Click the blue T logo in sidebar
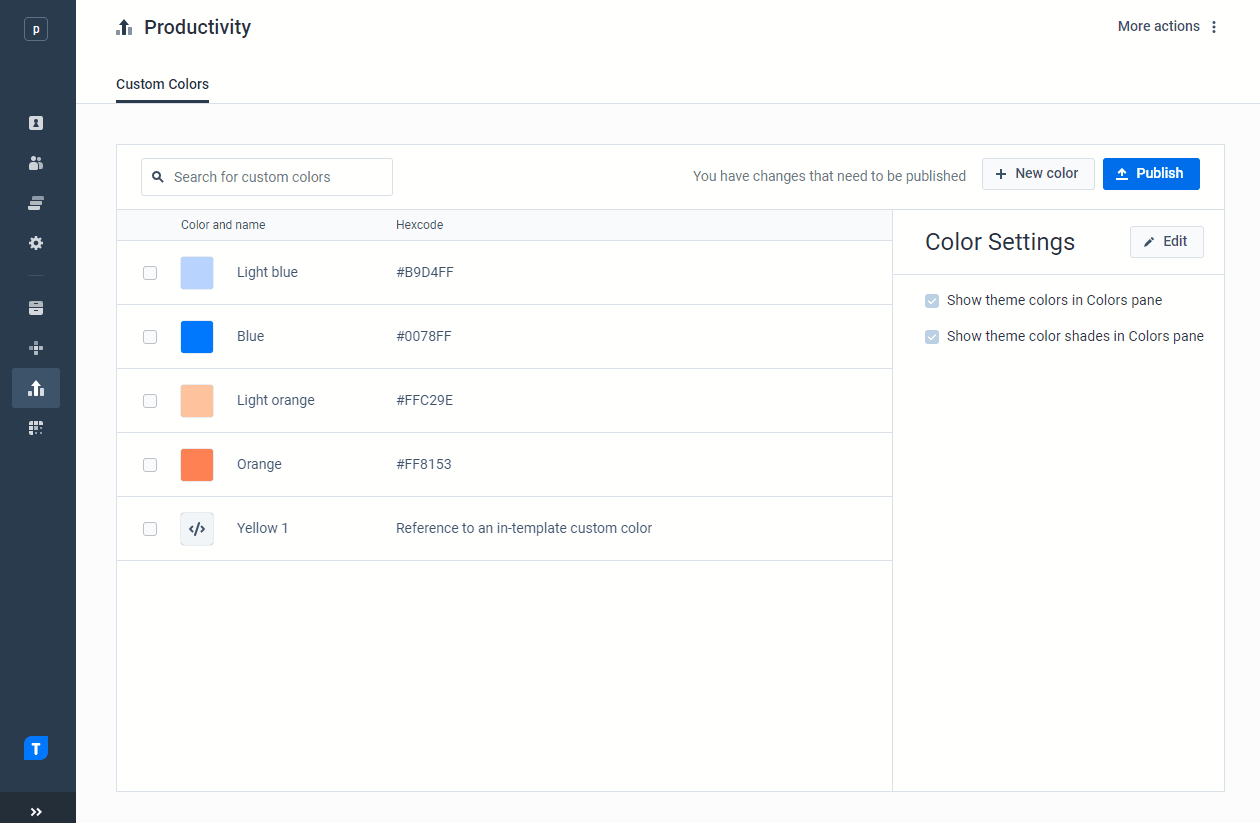Viewport: 1260px width, 823px height. click(x=36, y=748)
